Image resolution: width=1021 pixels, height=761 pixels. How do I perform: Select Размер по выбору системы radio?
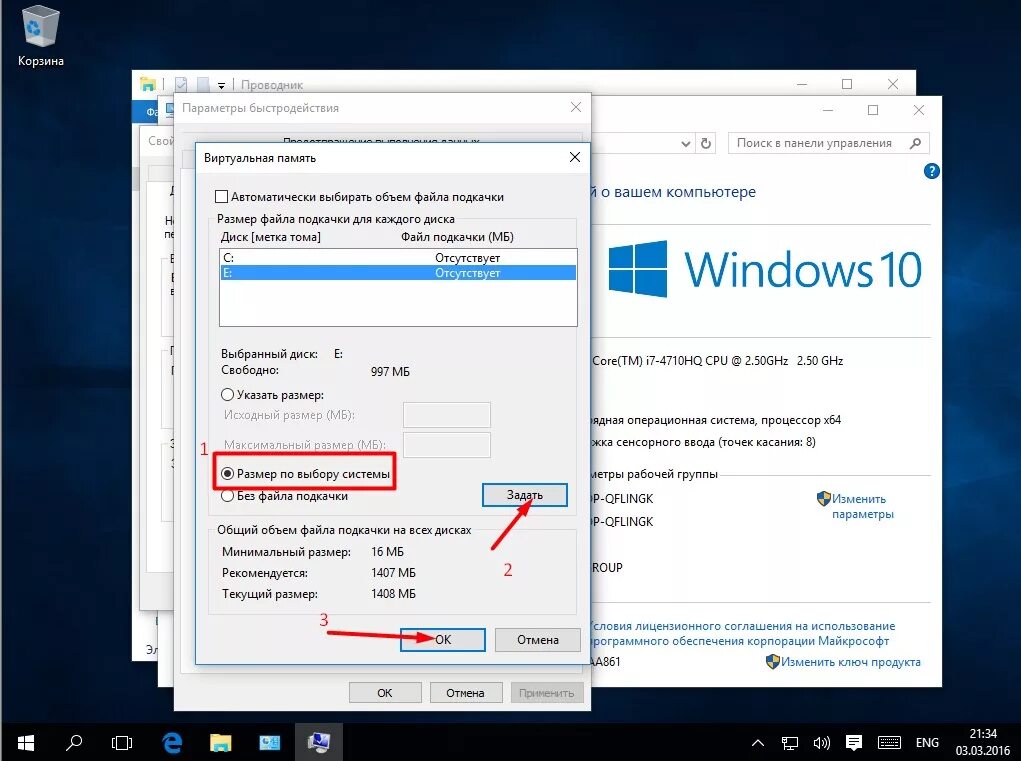(x=227, y=474)
